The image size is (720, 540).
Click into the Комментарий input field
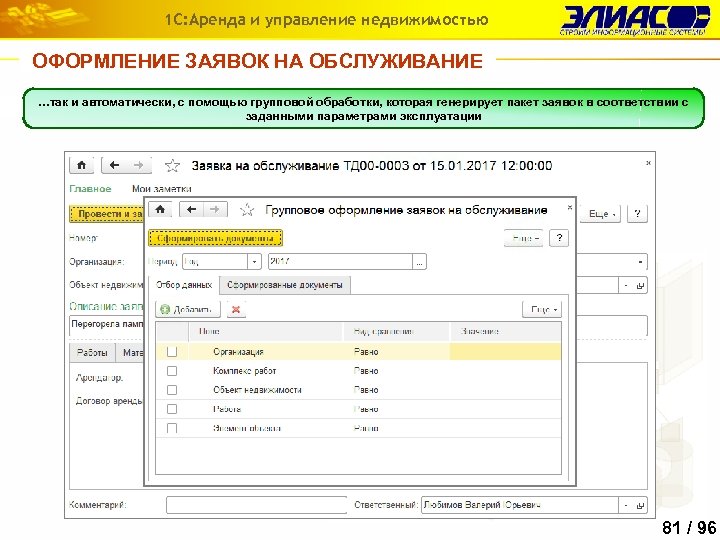(x=256, y=505)
